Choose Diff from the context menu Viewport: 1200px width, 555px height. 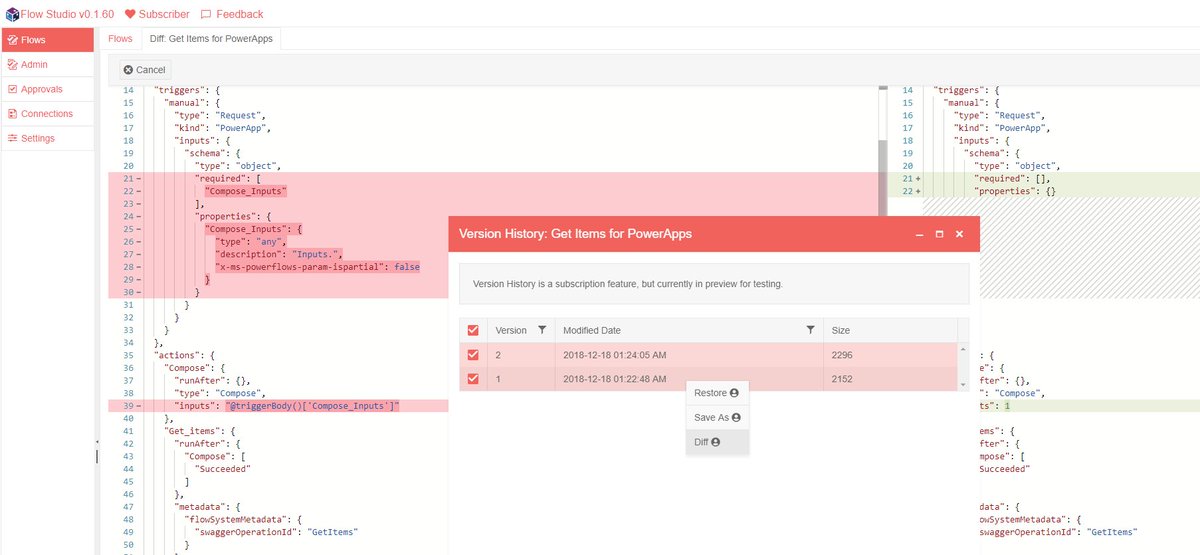coord(717,442)
